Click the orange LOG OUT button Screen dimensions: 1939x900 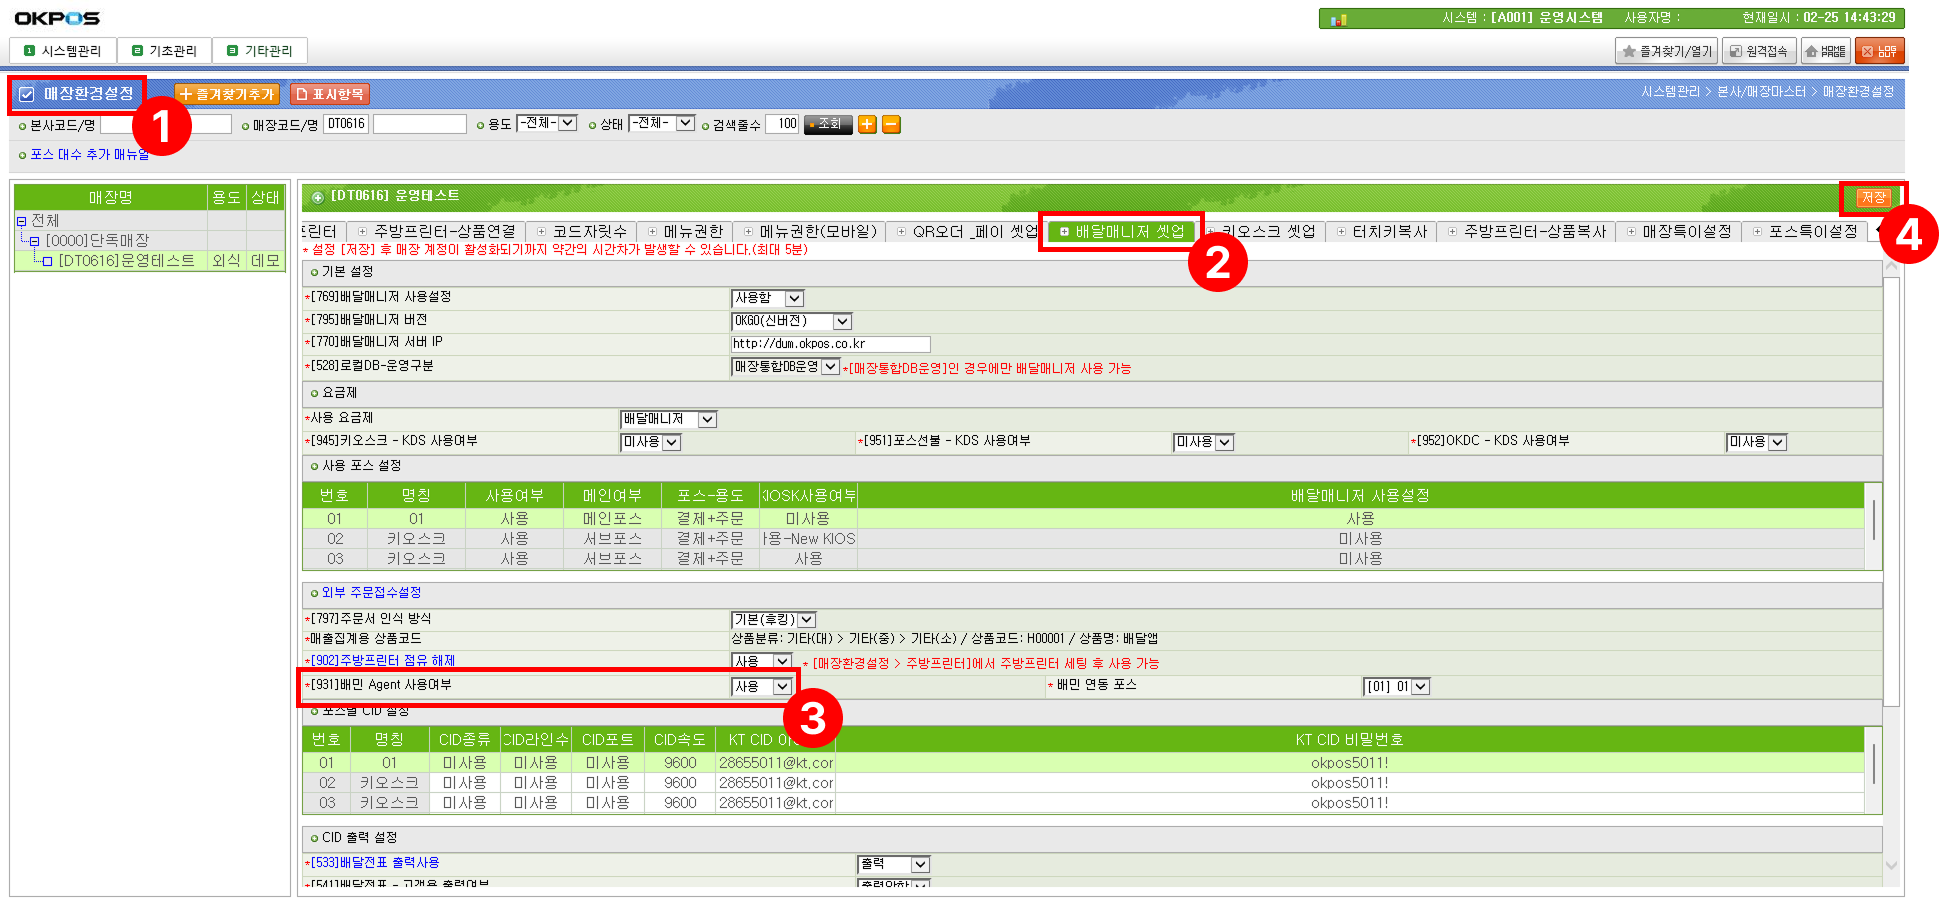[1879, 51]
